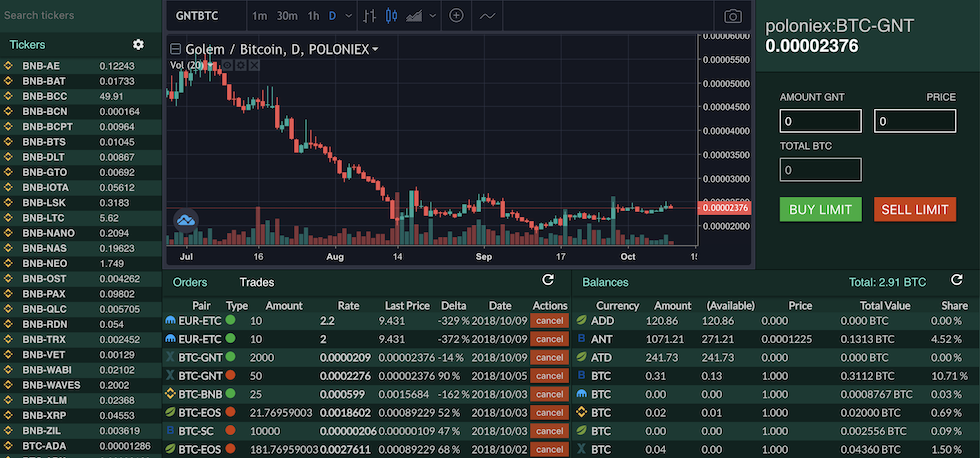The image size is (980, 458).
Task: Click Binance icon beside BTC-ADA ticker
Action: 8,446
